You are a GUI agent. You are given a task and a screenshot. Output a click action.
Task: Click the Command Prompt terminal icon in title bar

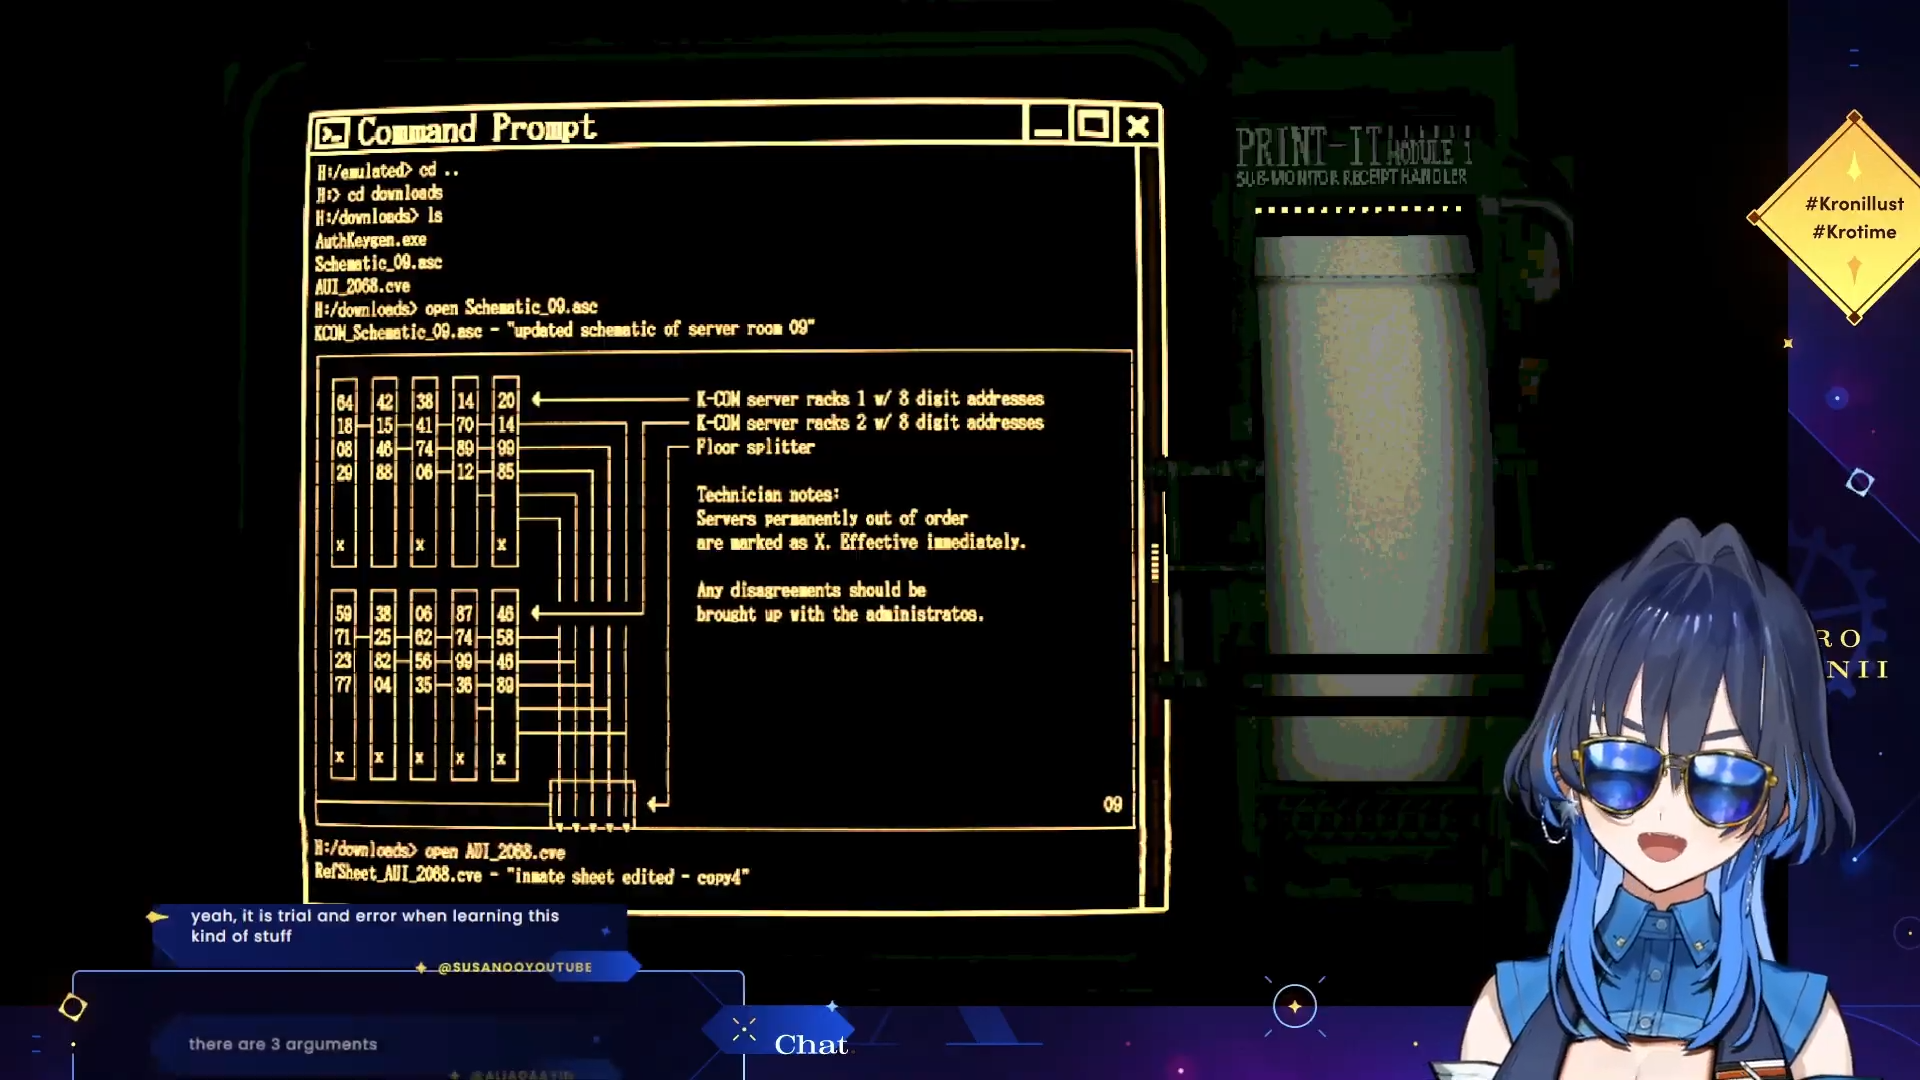[x=332, y=133]
